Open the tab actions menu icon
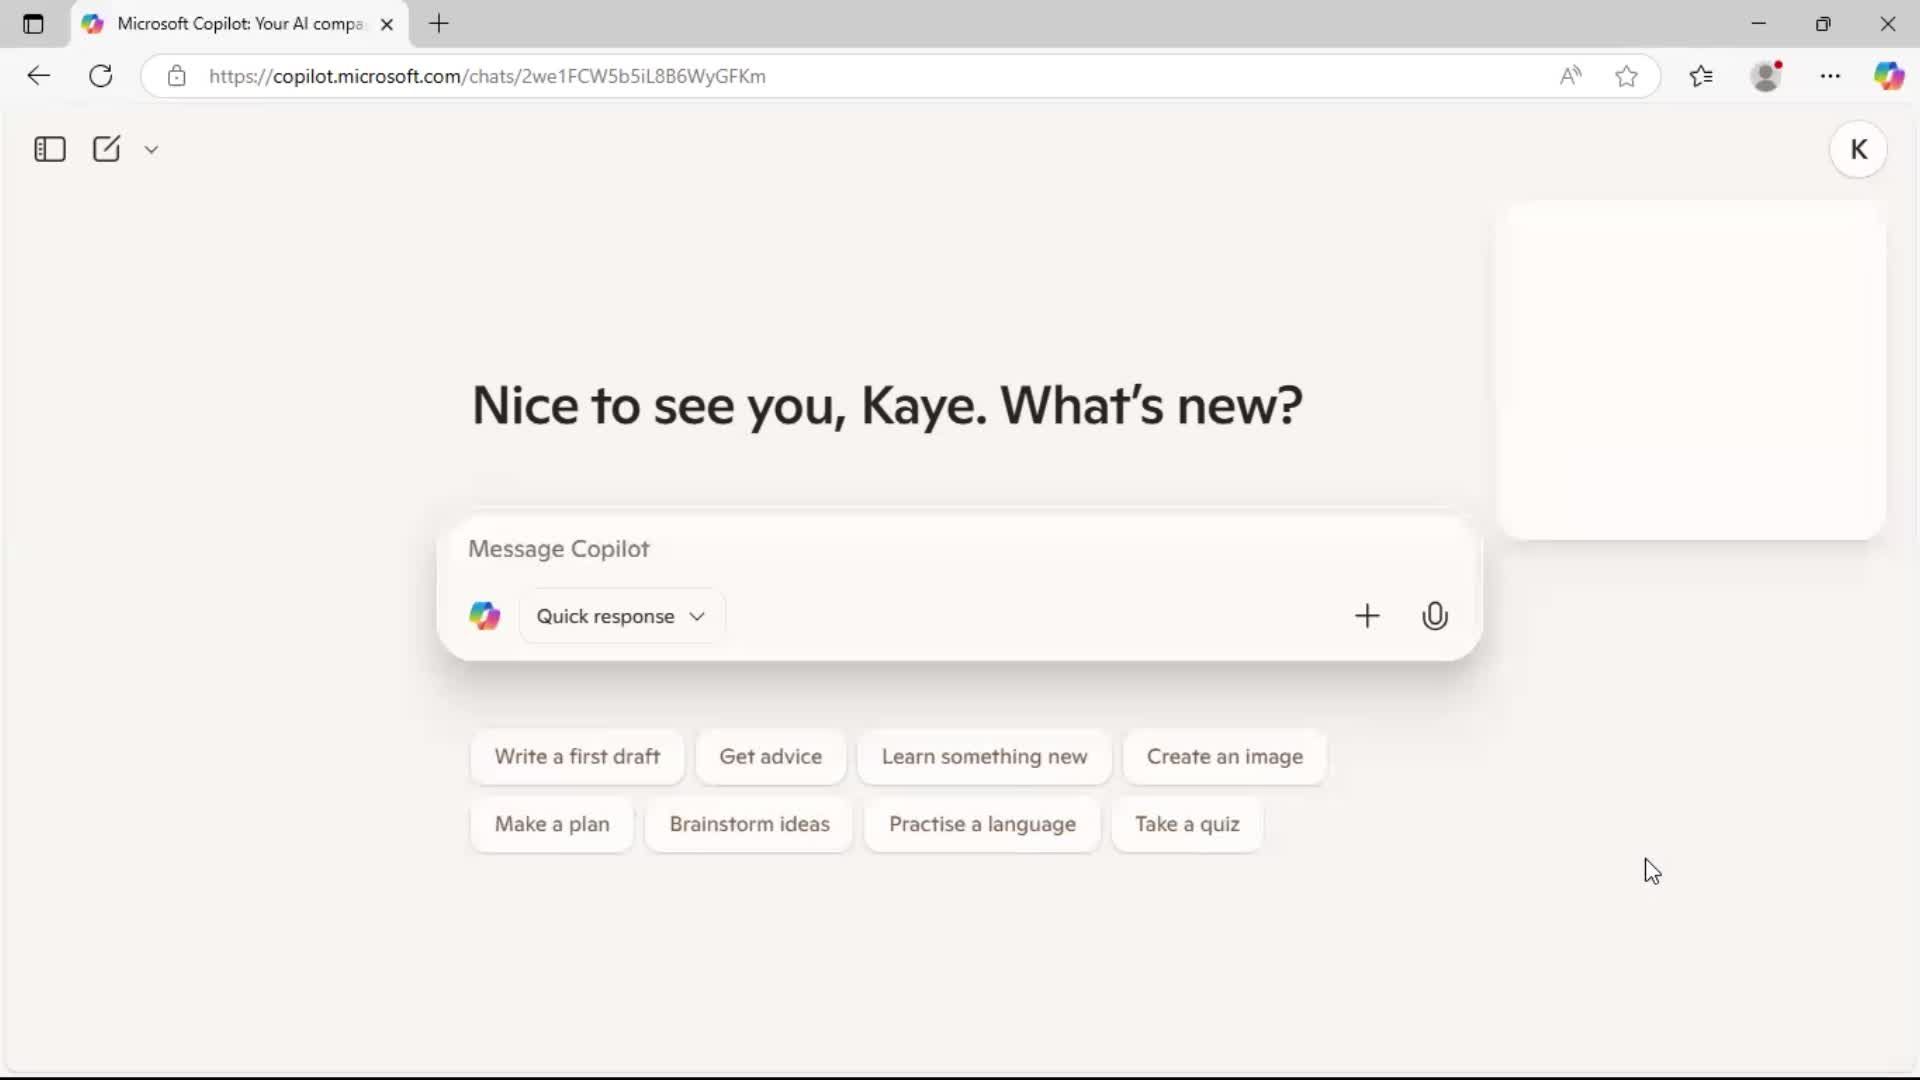1920x1080 pixels. [x=33, y=24]
